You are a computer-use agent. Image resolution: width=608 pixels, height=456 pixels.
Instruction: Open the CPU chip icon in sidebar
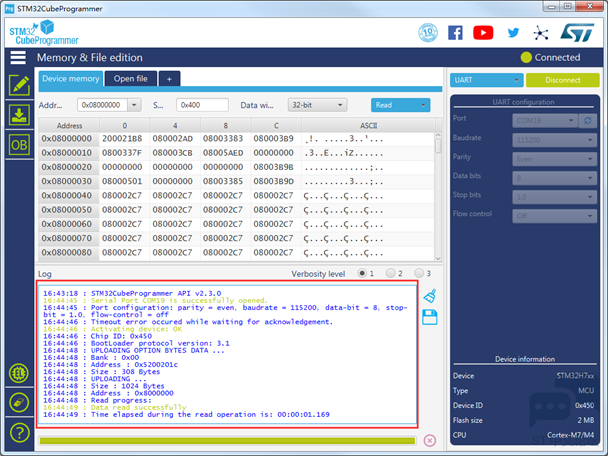tap(19, 373)
